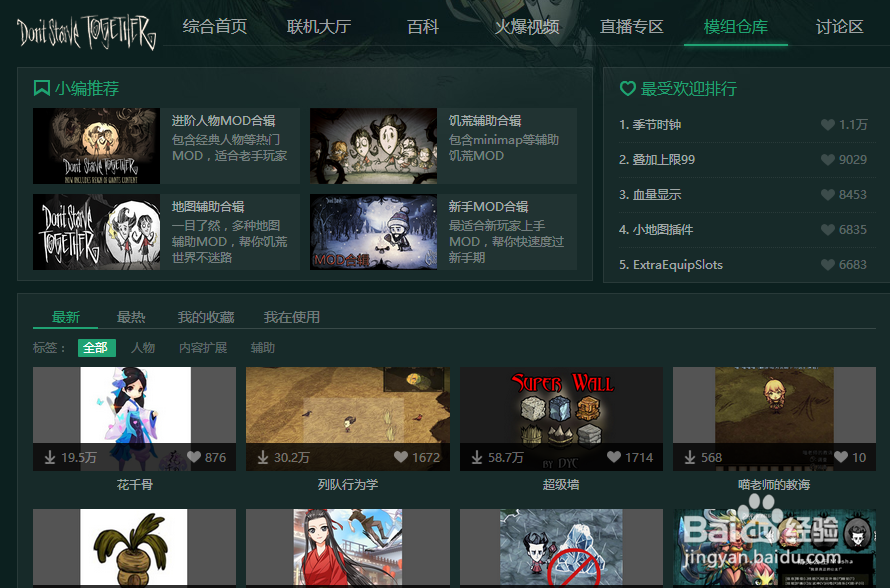890x588 pixels.
Task: Open the 进阶人物MOD合辑 title link
Action: tap(224, 120)
